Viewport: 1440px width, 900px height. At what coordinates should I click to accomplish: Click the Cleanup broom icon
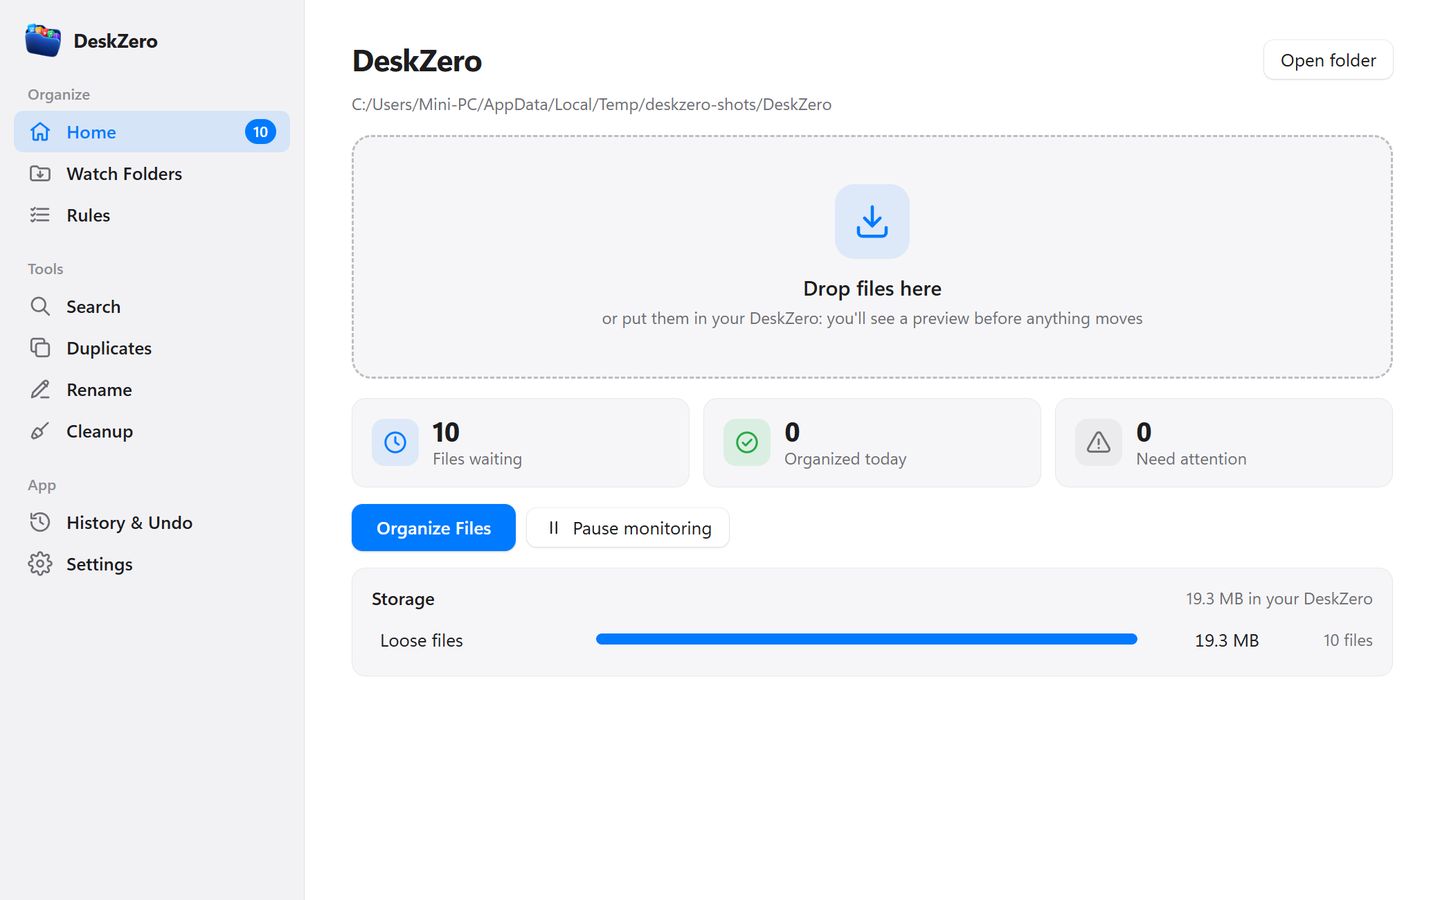(x=40, y=431)
